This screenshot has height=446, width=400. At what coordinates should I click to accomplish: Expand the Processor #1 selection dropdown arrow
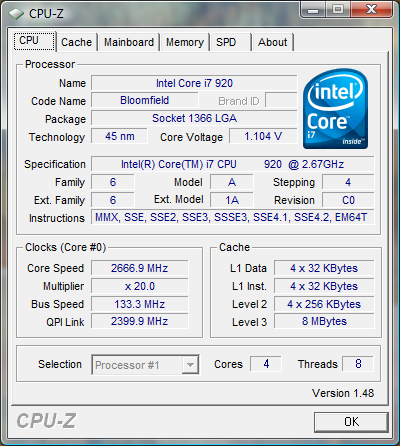190,365
